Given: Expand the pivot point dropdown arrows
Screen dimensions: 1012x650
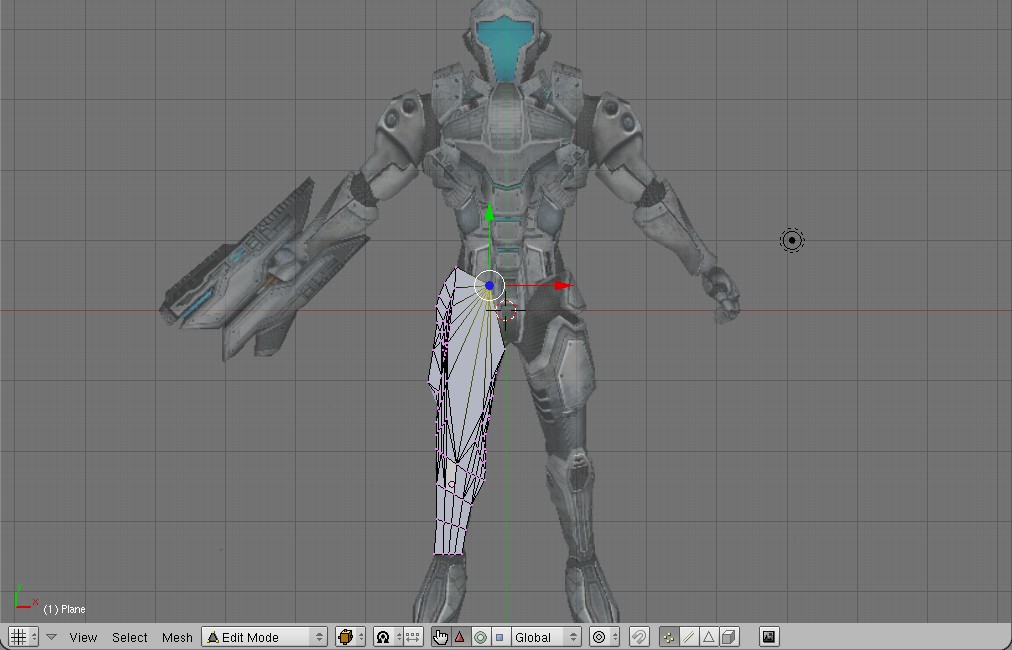Looking at the screenshot, I should (398, 637).
